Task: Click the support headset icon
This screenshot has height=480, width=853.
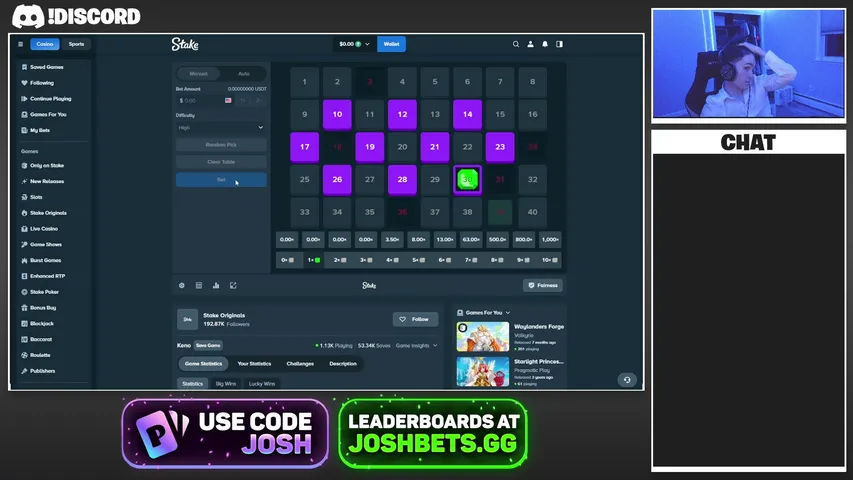Action: coord(627,380)
